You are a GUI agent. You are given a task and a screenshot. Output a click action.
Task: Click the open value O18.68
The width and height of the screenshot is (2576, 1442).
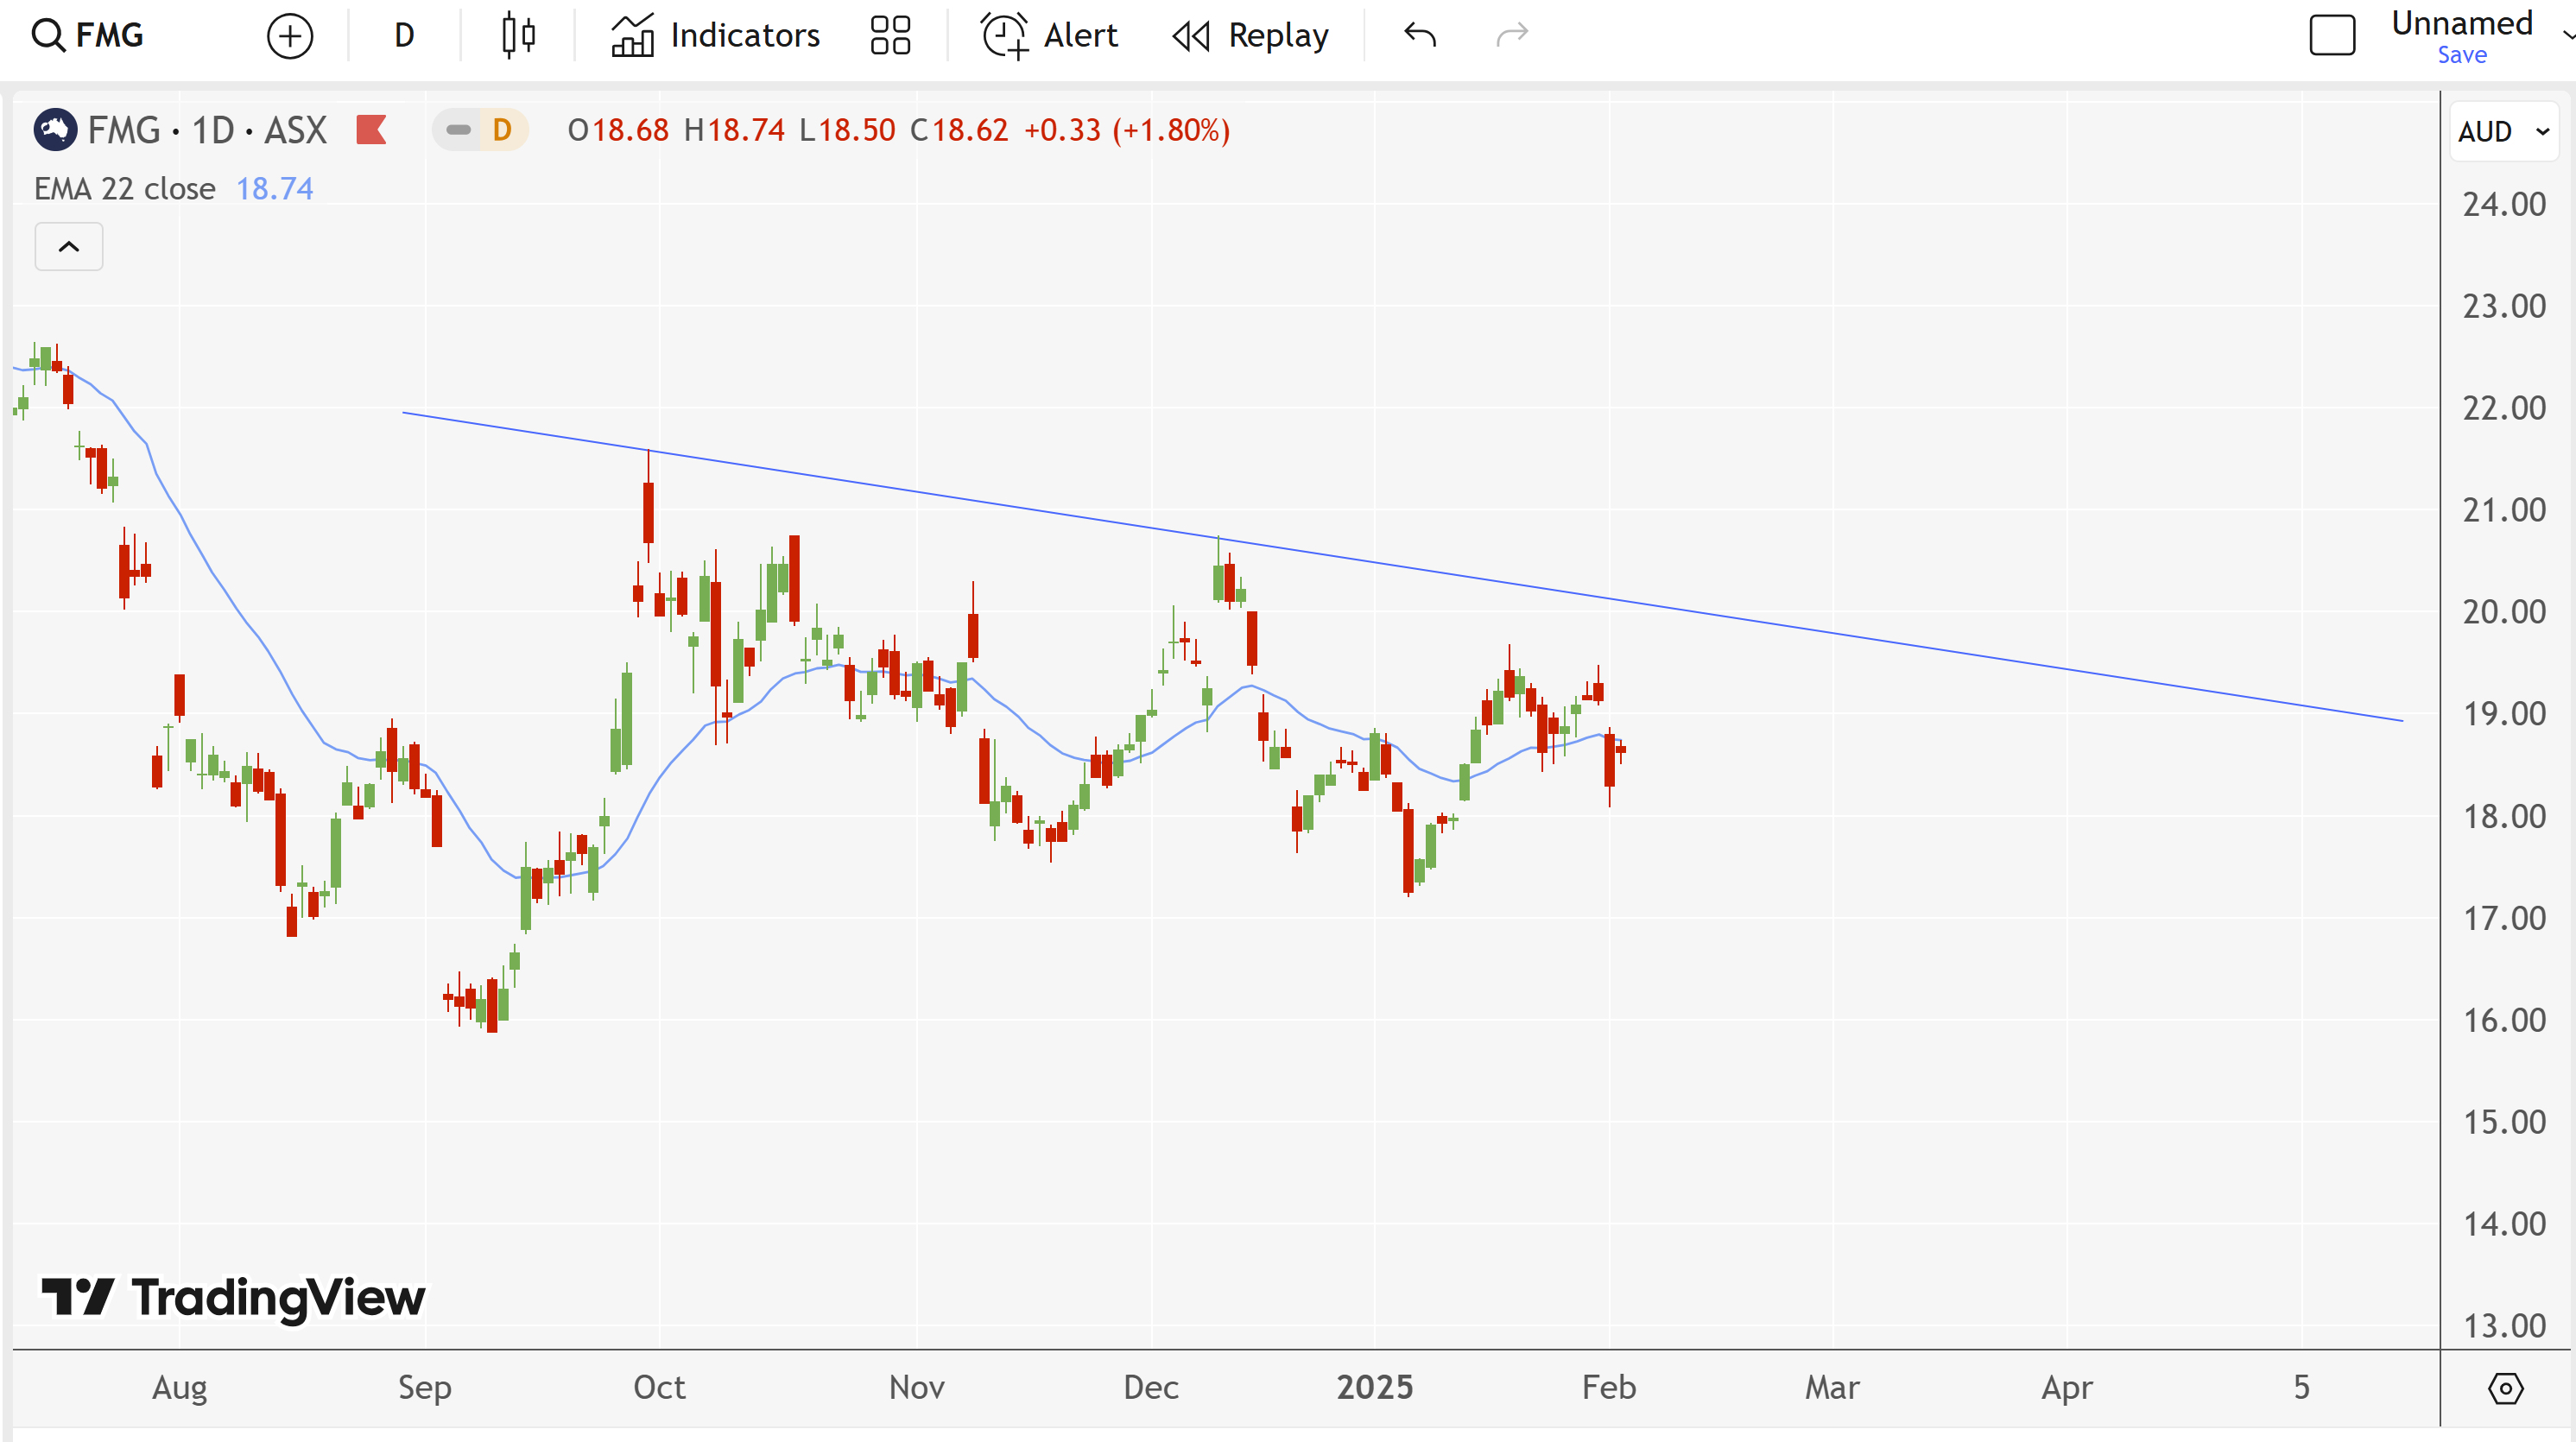coord(618,130)
